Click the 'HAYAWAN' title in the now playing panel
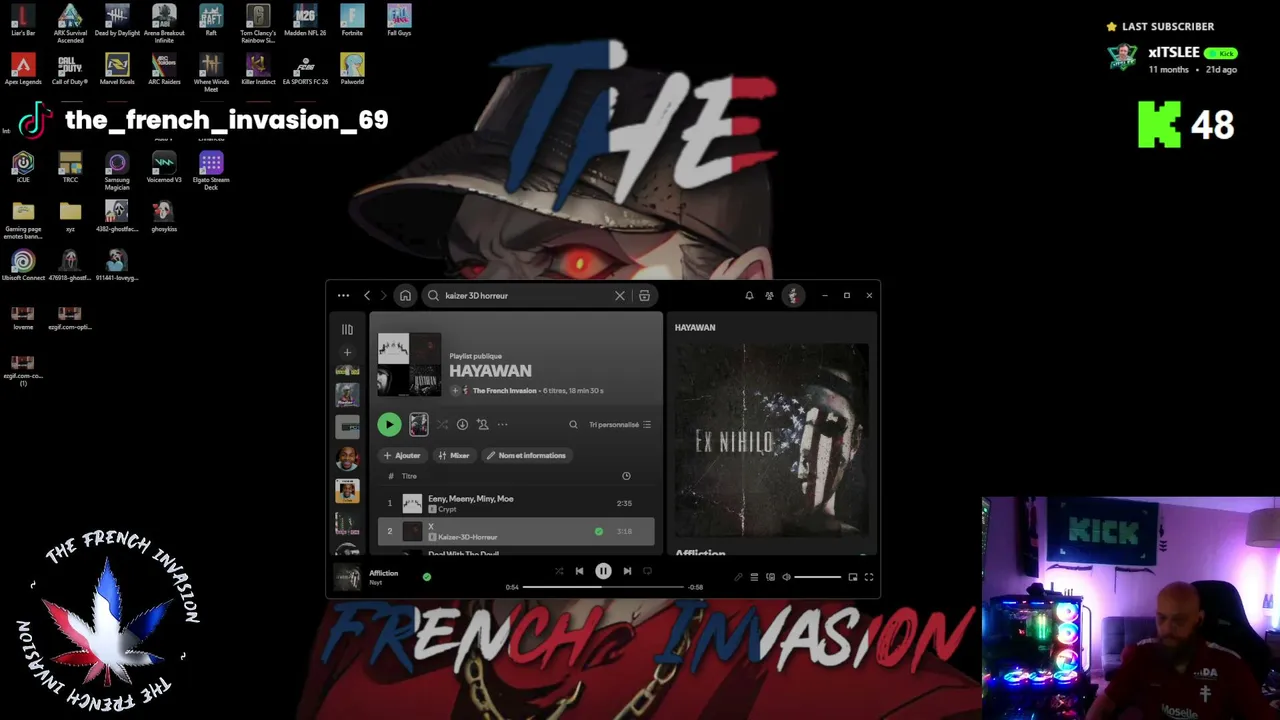 click(695, 328)
